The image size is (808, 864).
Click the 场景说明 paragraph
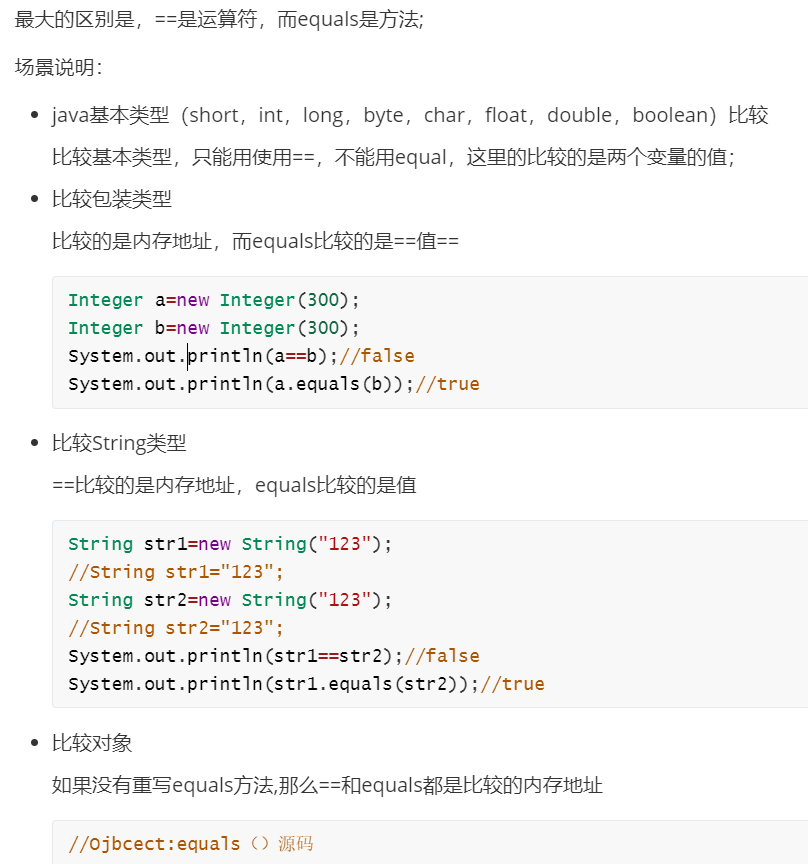[58, 68]
